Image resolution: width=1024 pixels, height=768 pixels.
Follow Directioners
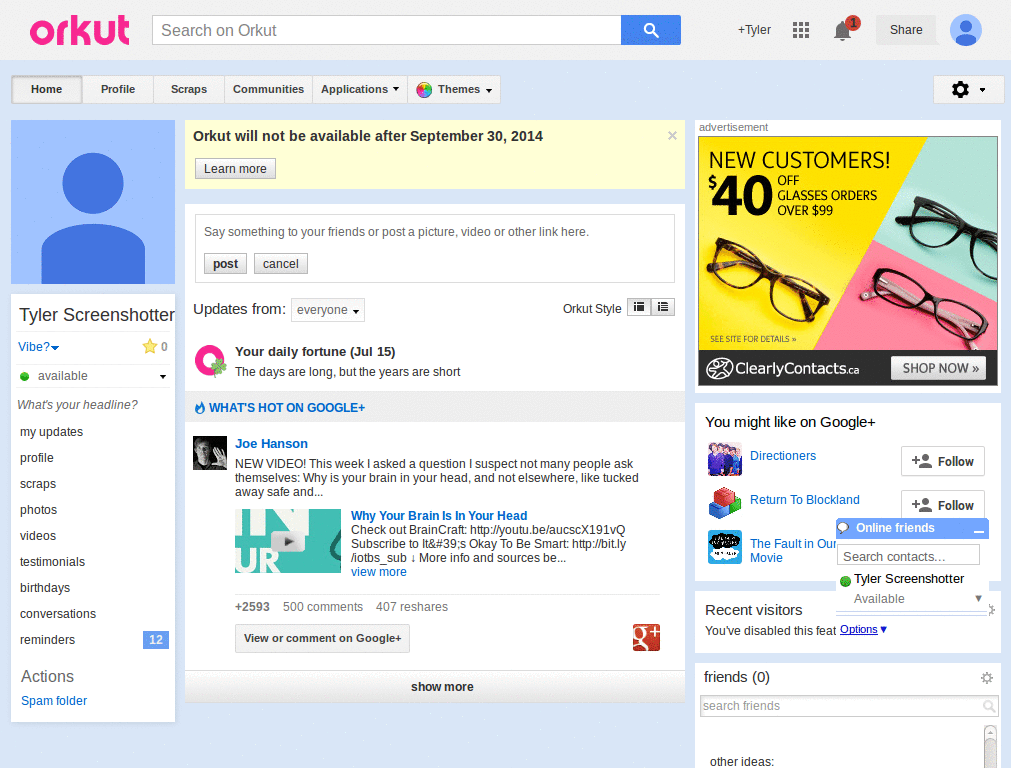pyautogui.click(x=942, y=462)
